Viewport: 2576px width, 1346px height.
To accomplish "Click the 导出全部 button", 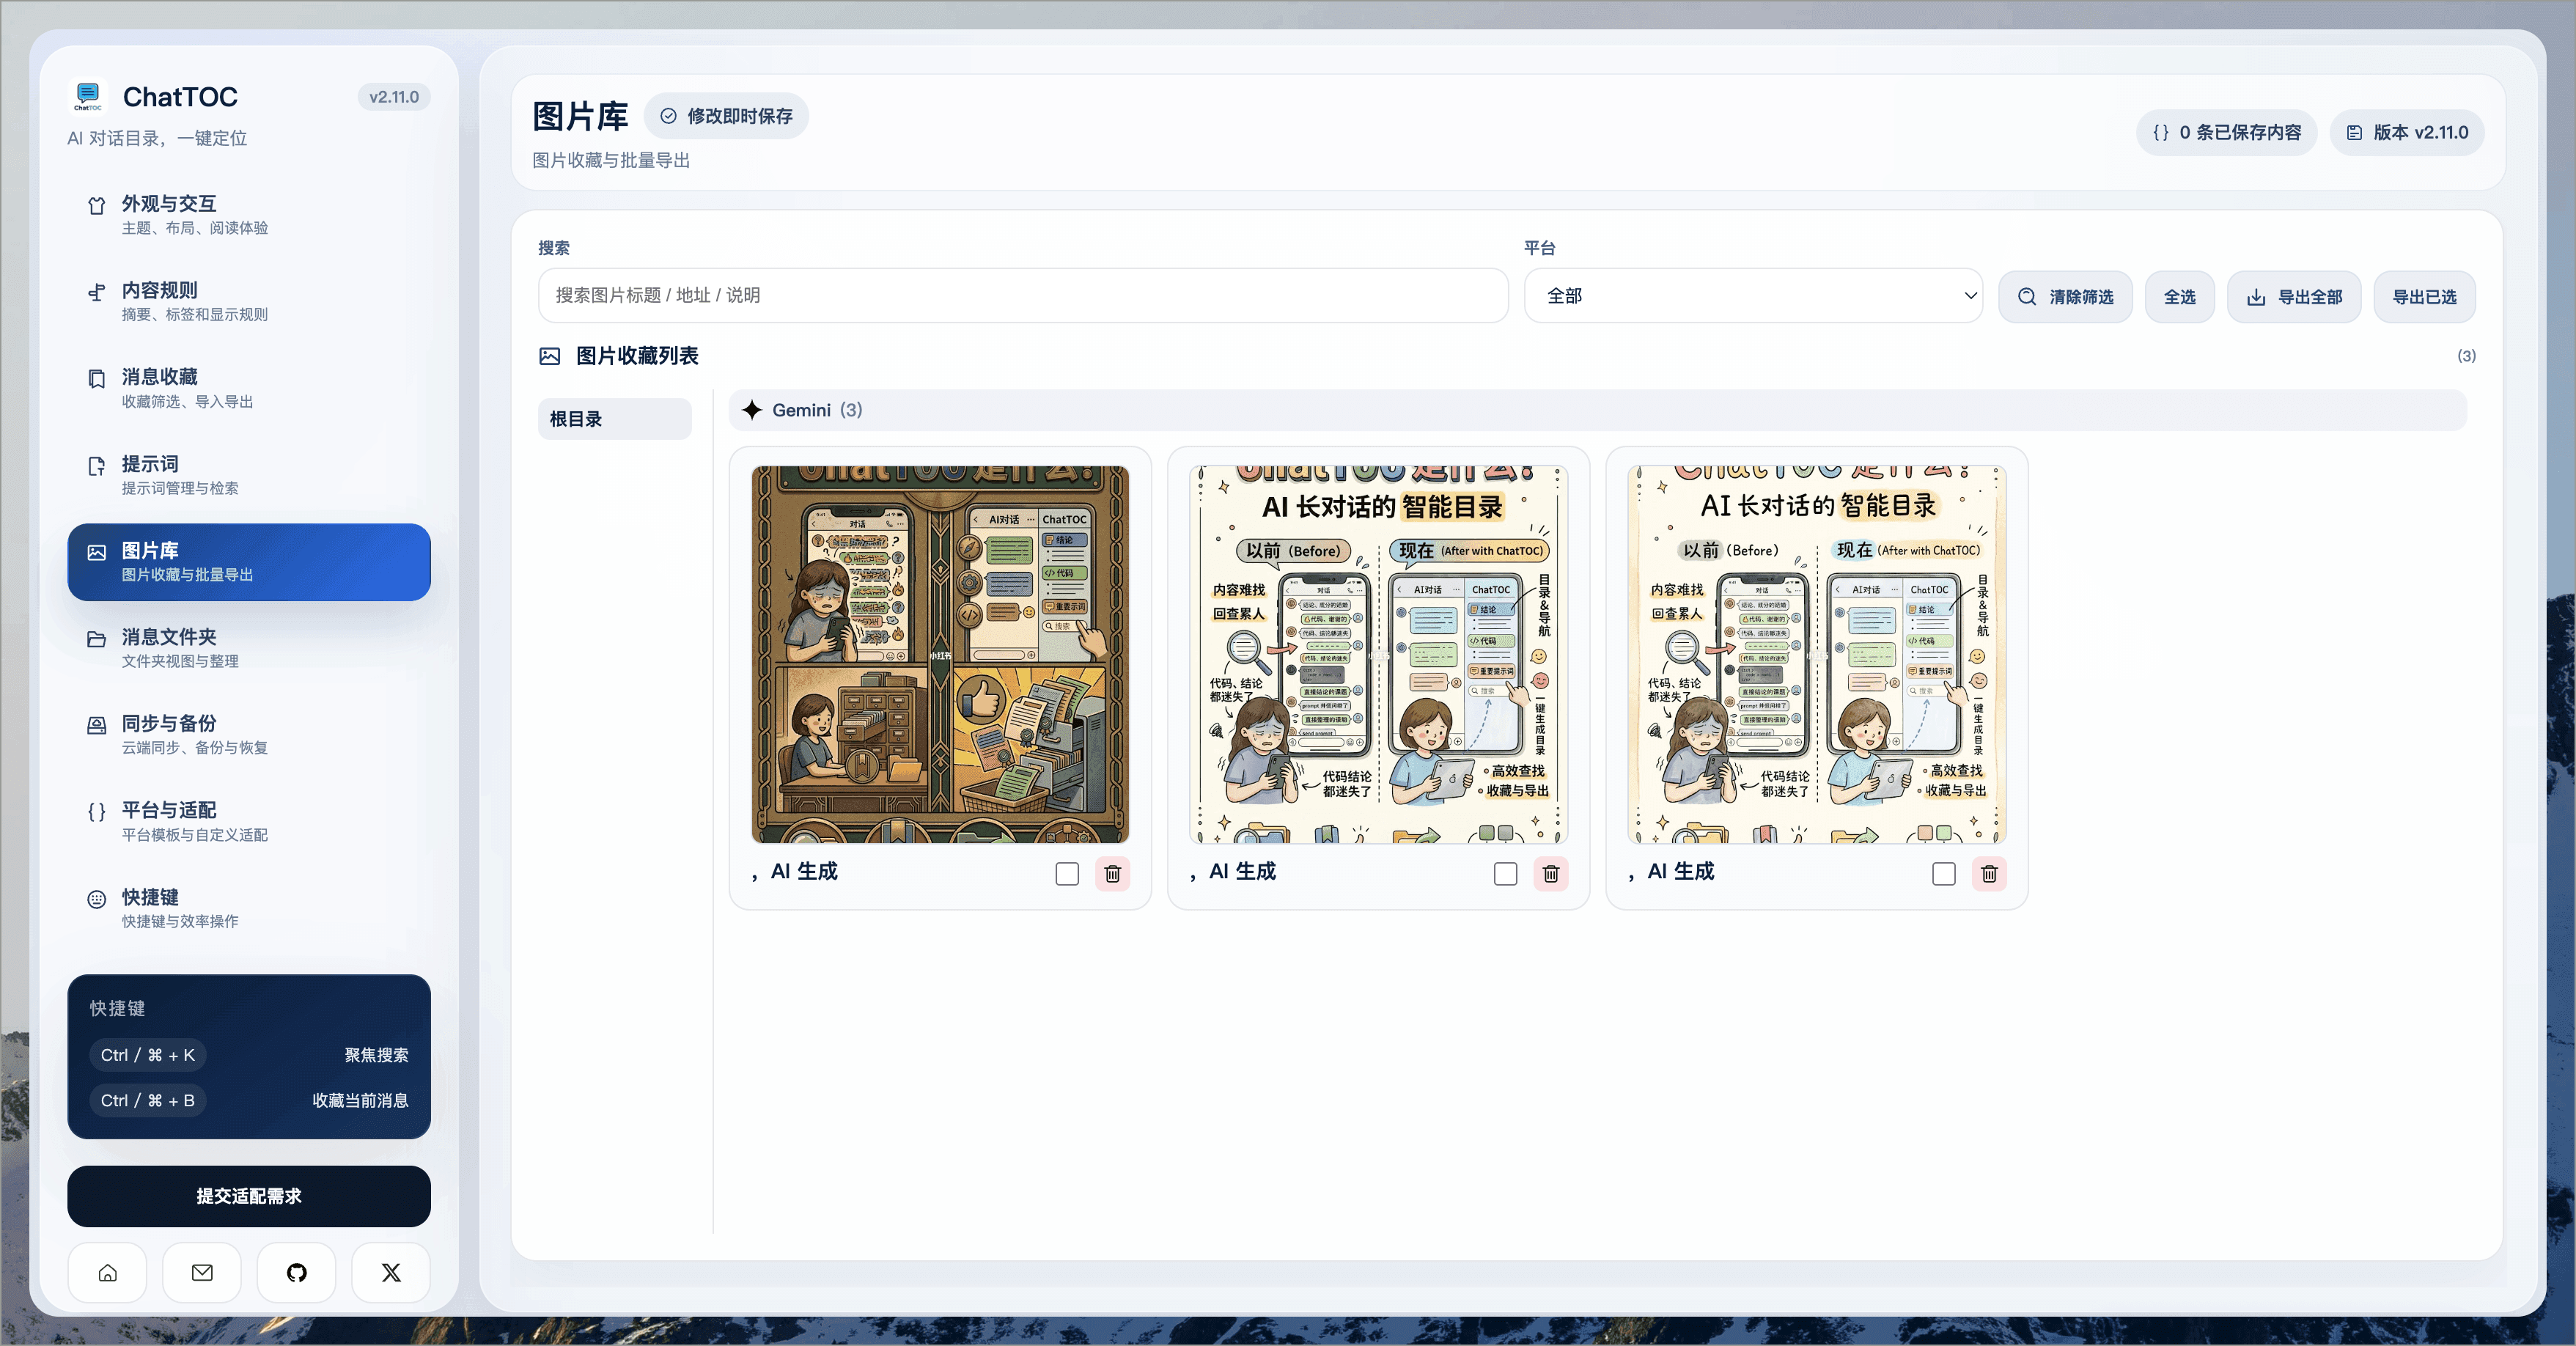I will [2293, 297].
